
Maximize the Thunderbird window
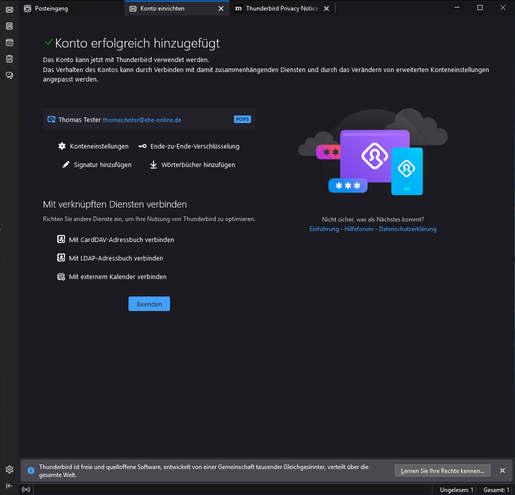pos(480,8)
